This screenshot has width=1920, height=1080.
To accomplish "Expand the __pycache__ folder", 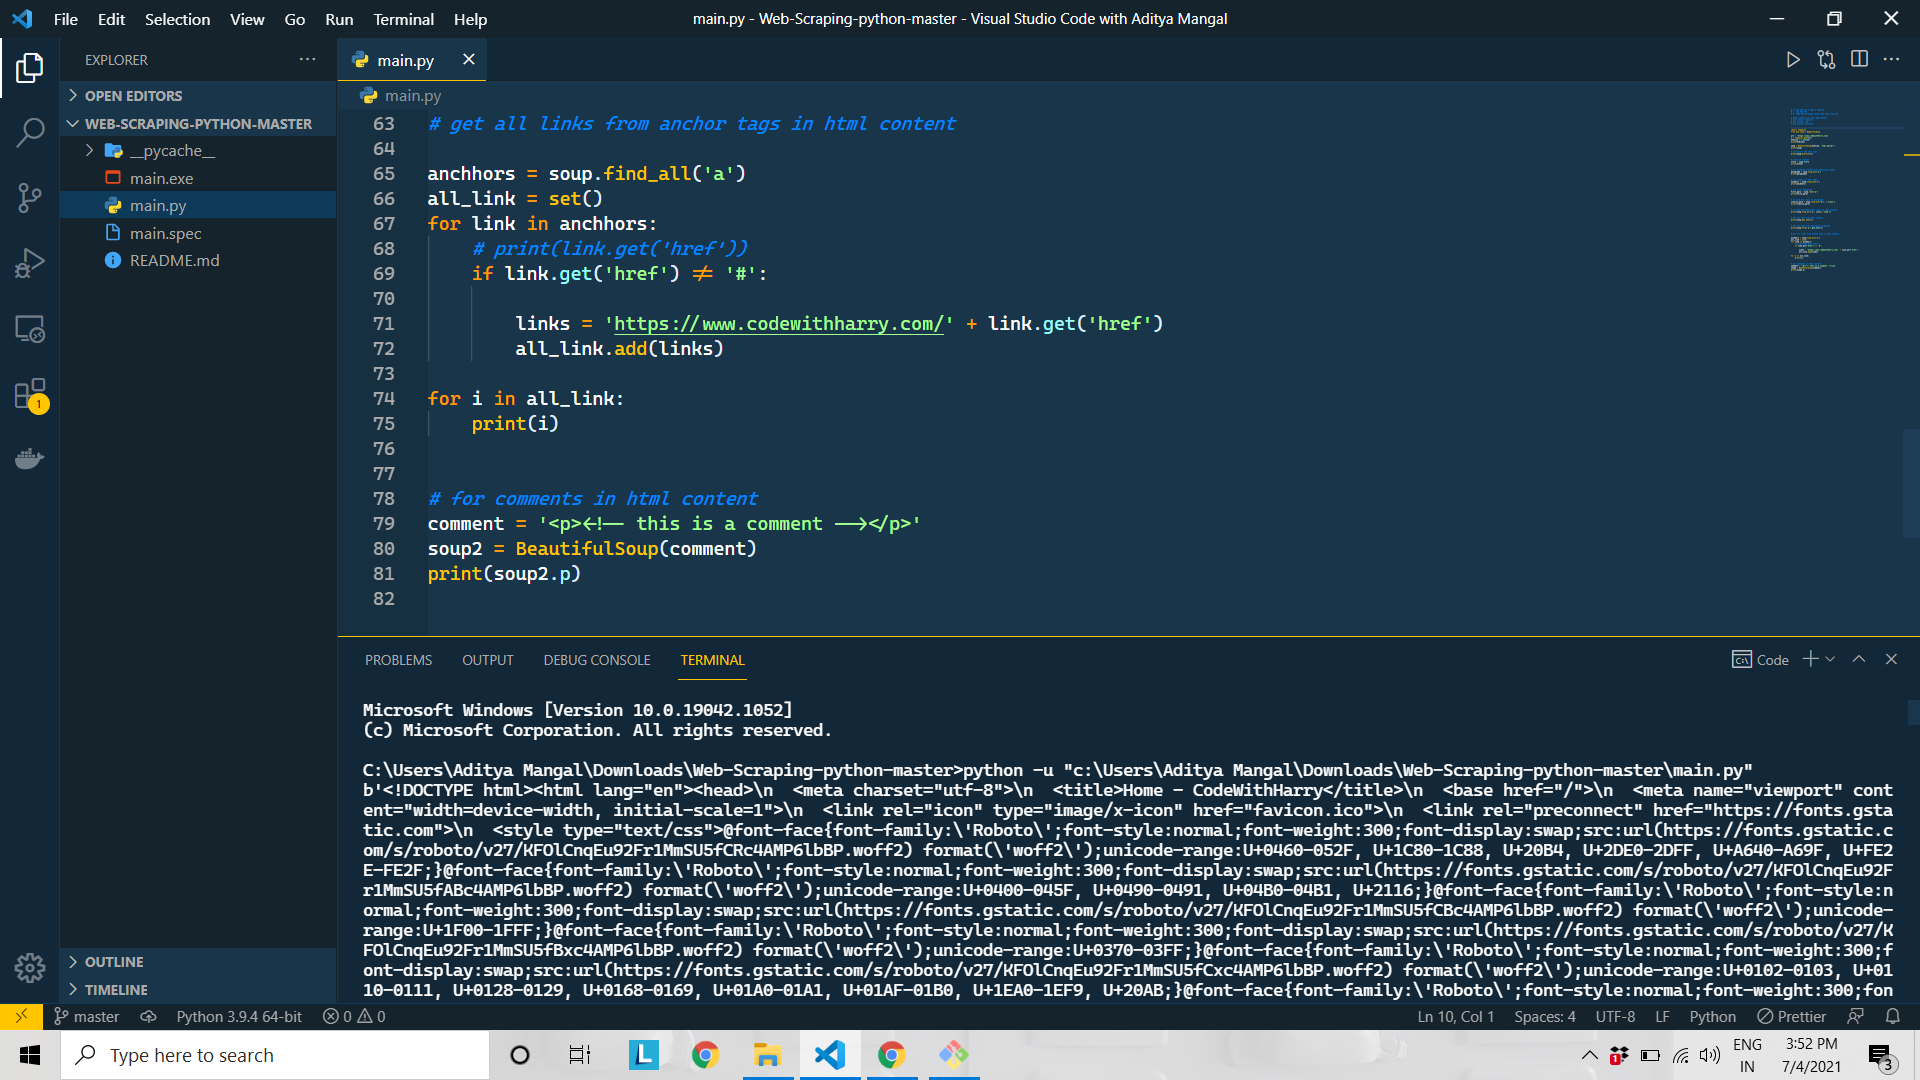I will pos(90,150).
